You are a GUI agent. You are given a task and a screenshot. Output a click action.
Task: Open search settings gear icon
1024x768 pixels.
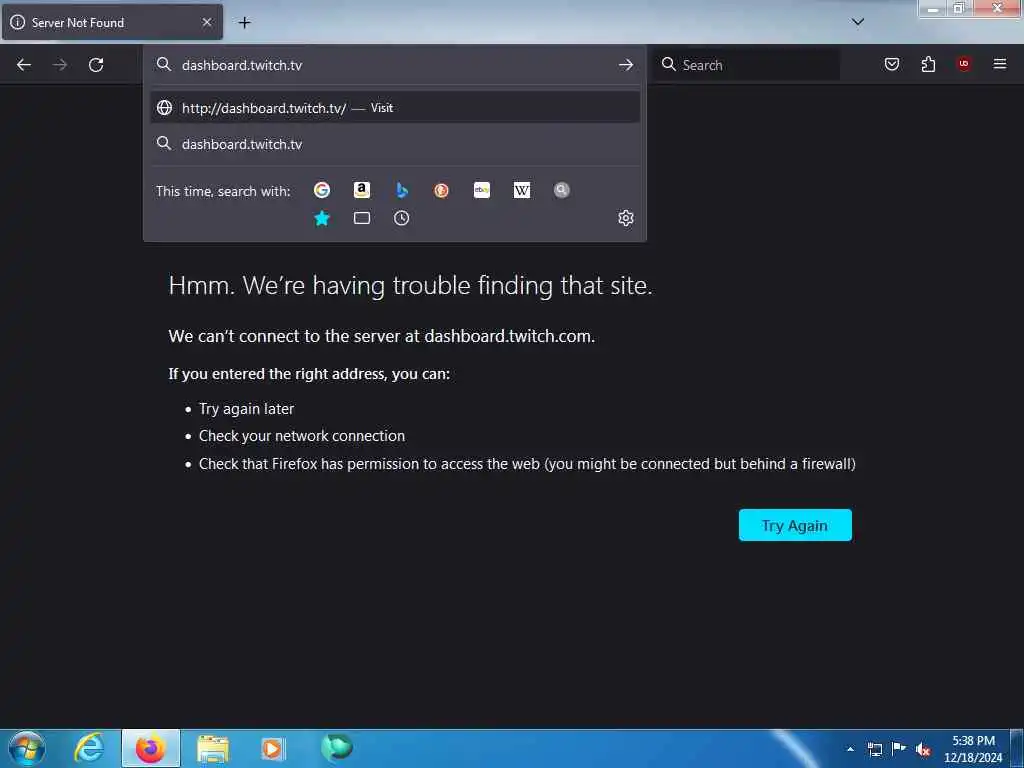tap(626, 218)
